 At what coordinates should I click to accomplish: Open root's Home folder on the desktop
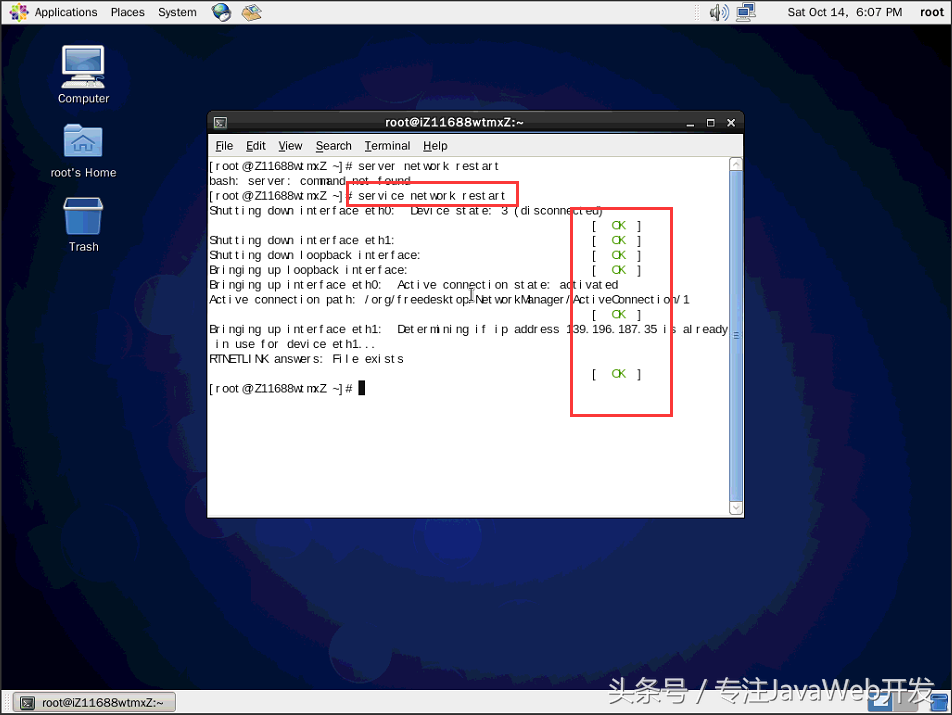pyautogui.click(x=82, y=143)
